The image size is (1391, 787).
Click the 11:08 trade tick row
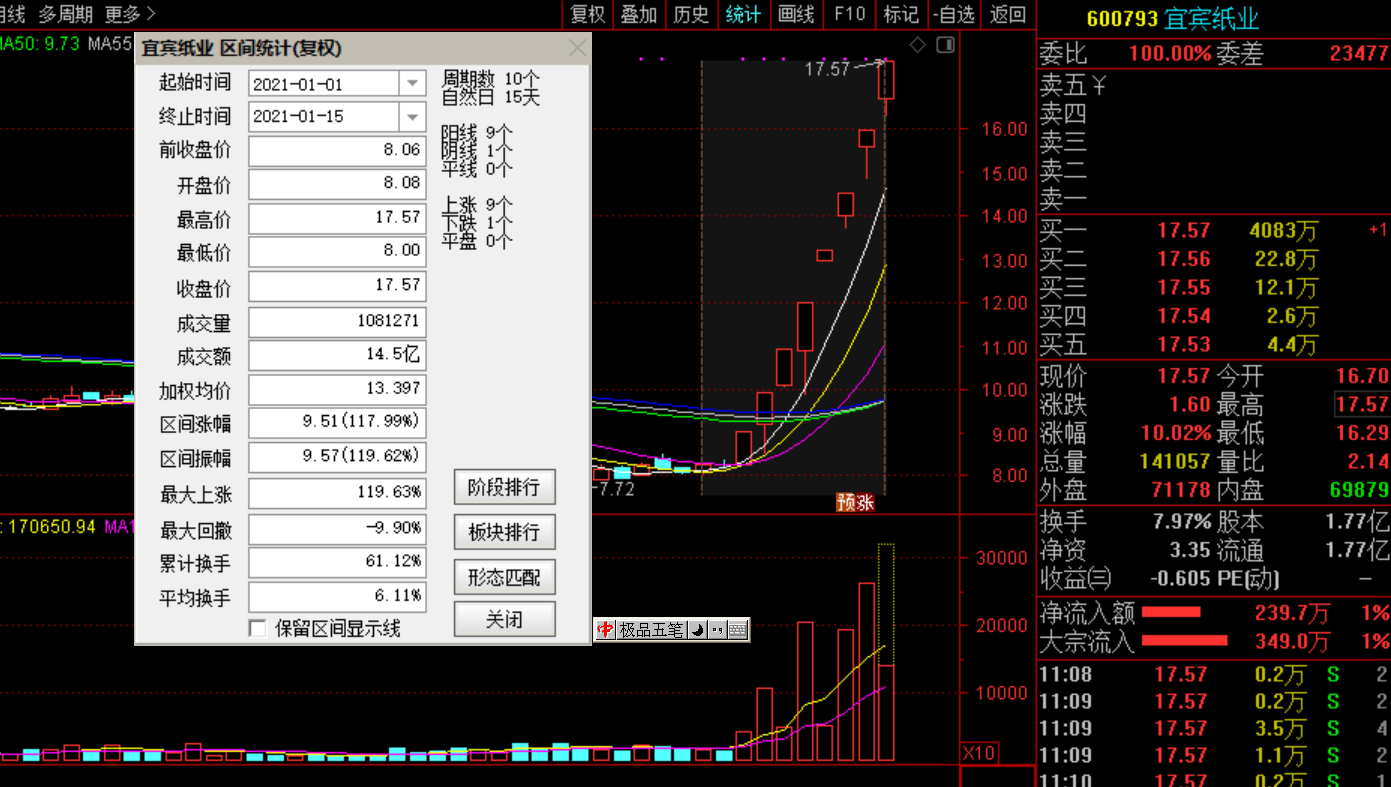(x=1214, y=675)
